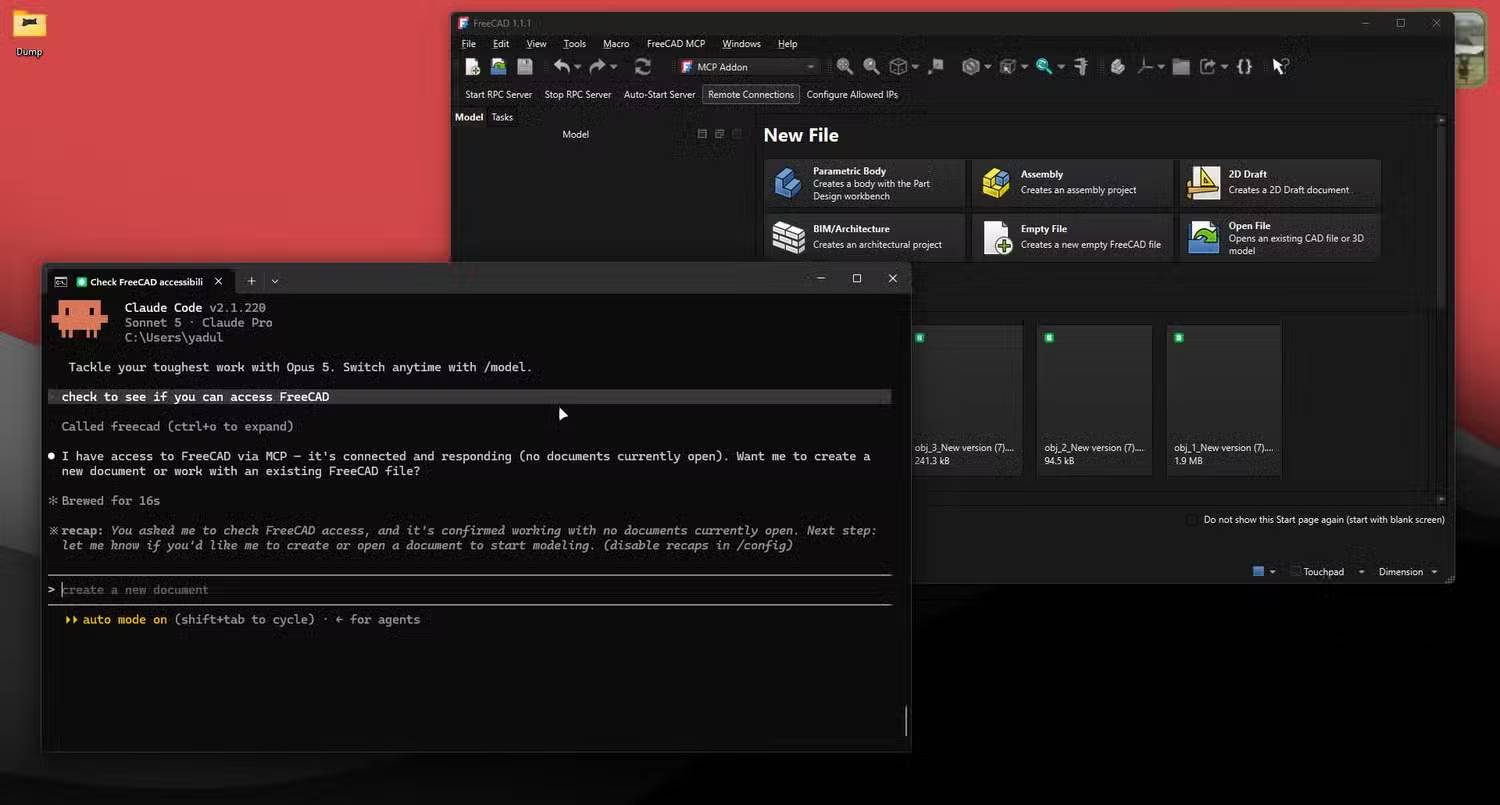The width and height of the screenshot is (1500, 805).
Task: Add a new terminal tab with plus
Action: click(x=251, y=281)
